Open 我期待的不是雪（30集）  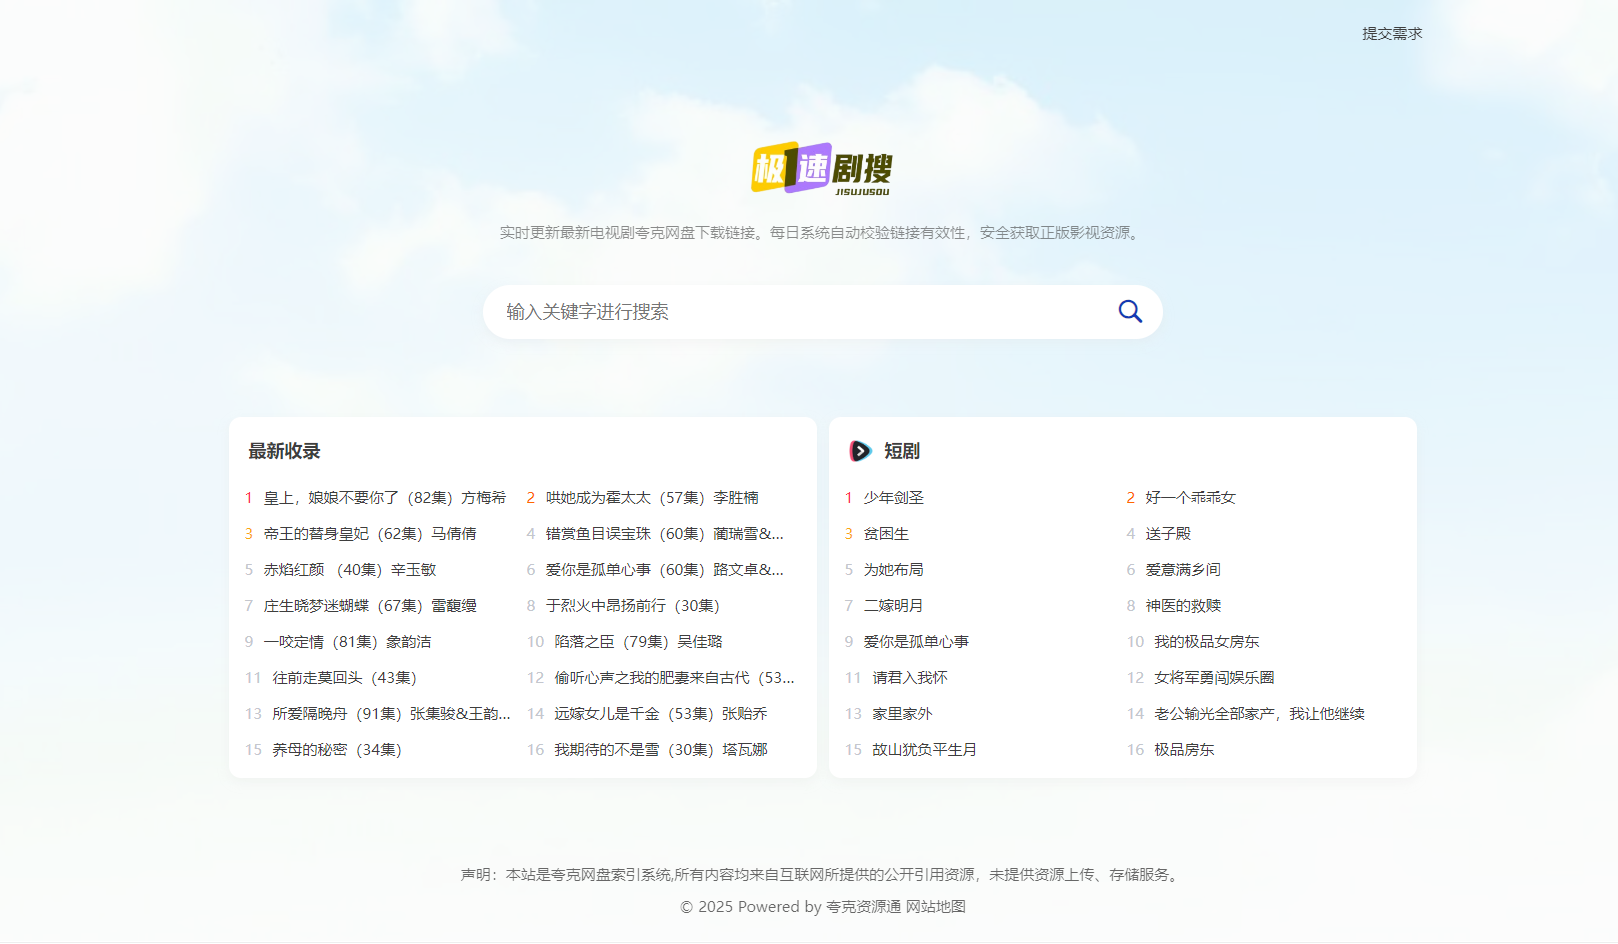pos(661,750)
